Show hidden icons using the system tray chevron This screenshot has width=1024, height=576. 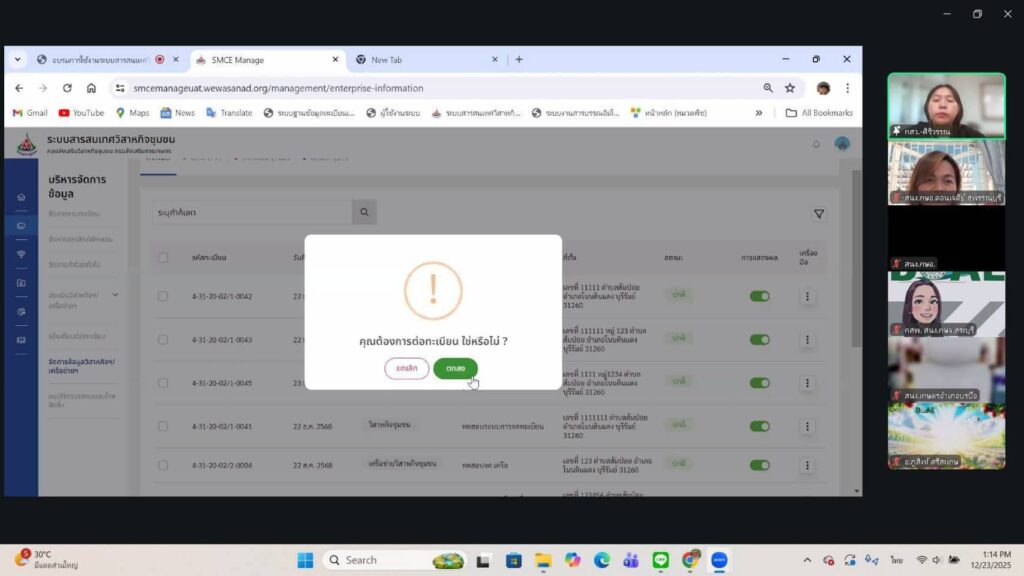807,560
